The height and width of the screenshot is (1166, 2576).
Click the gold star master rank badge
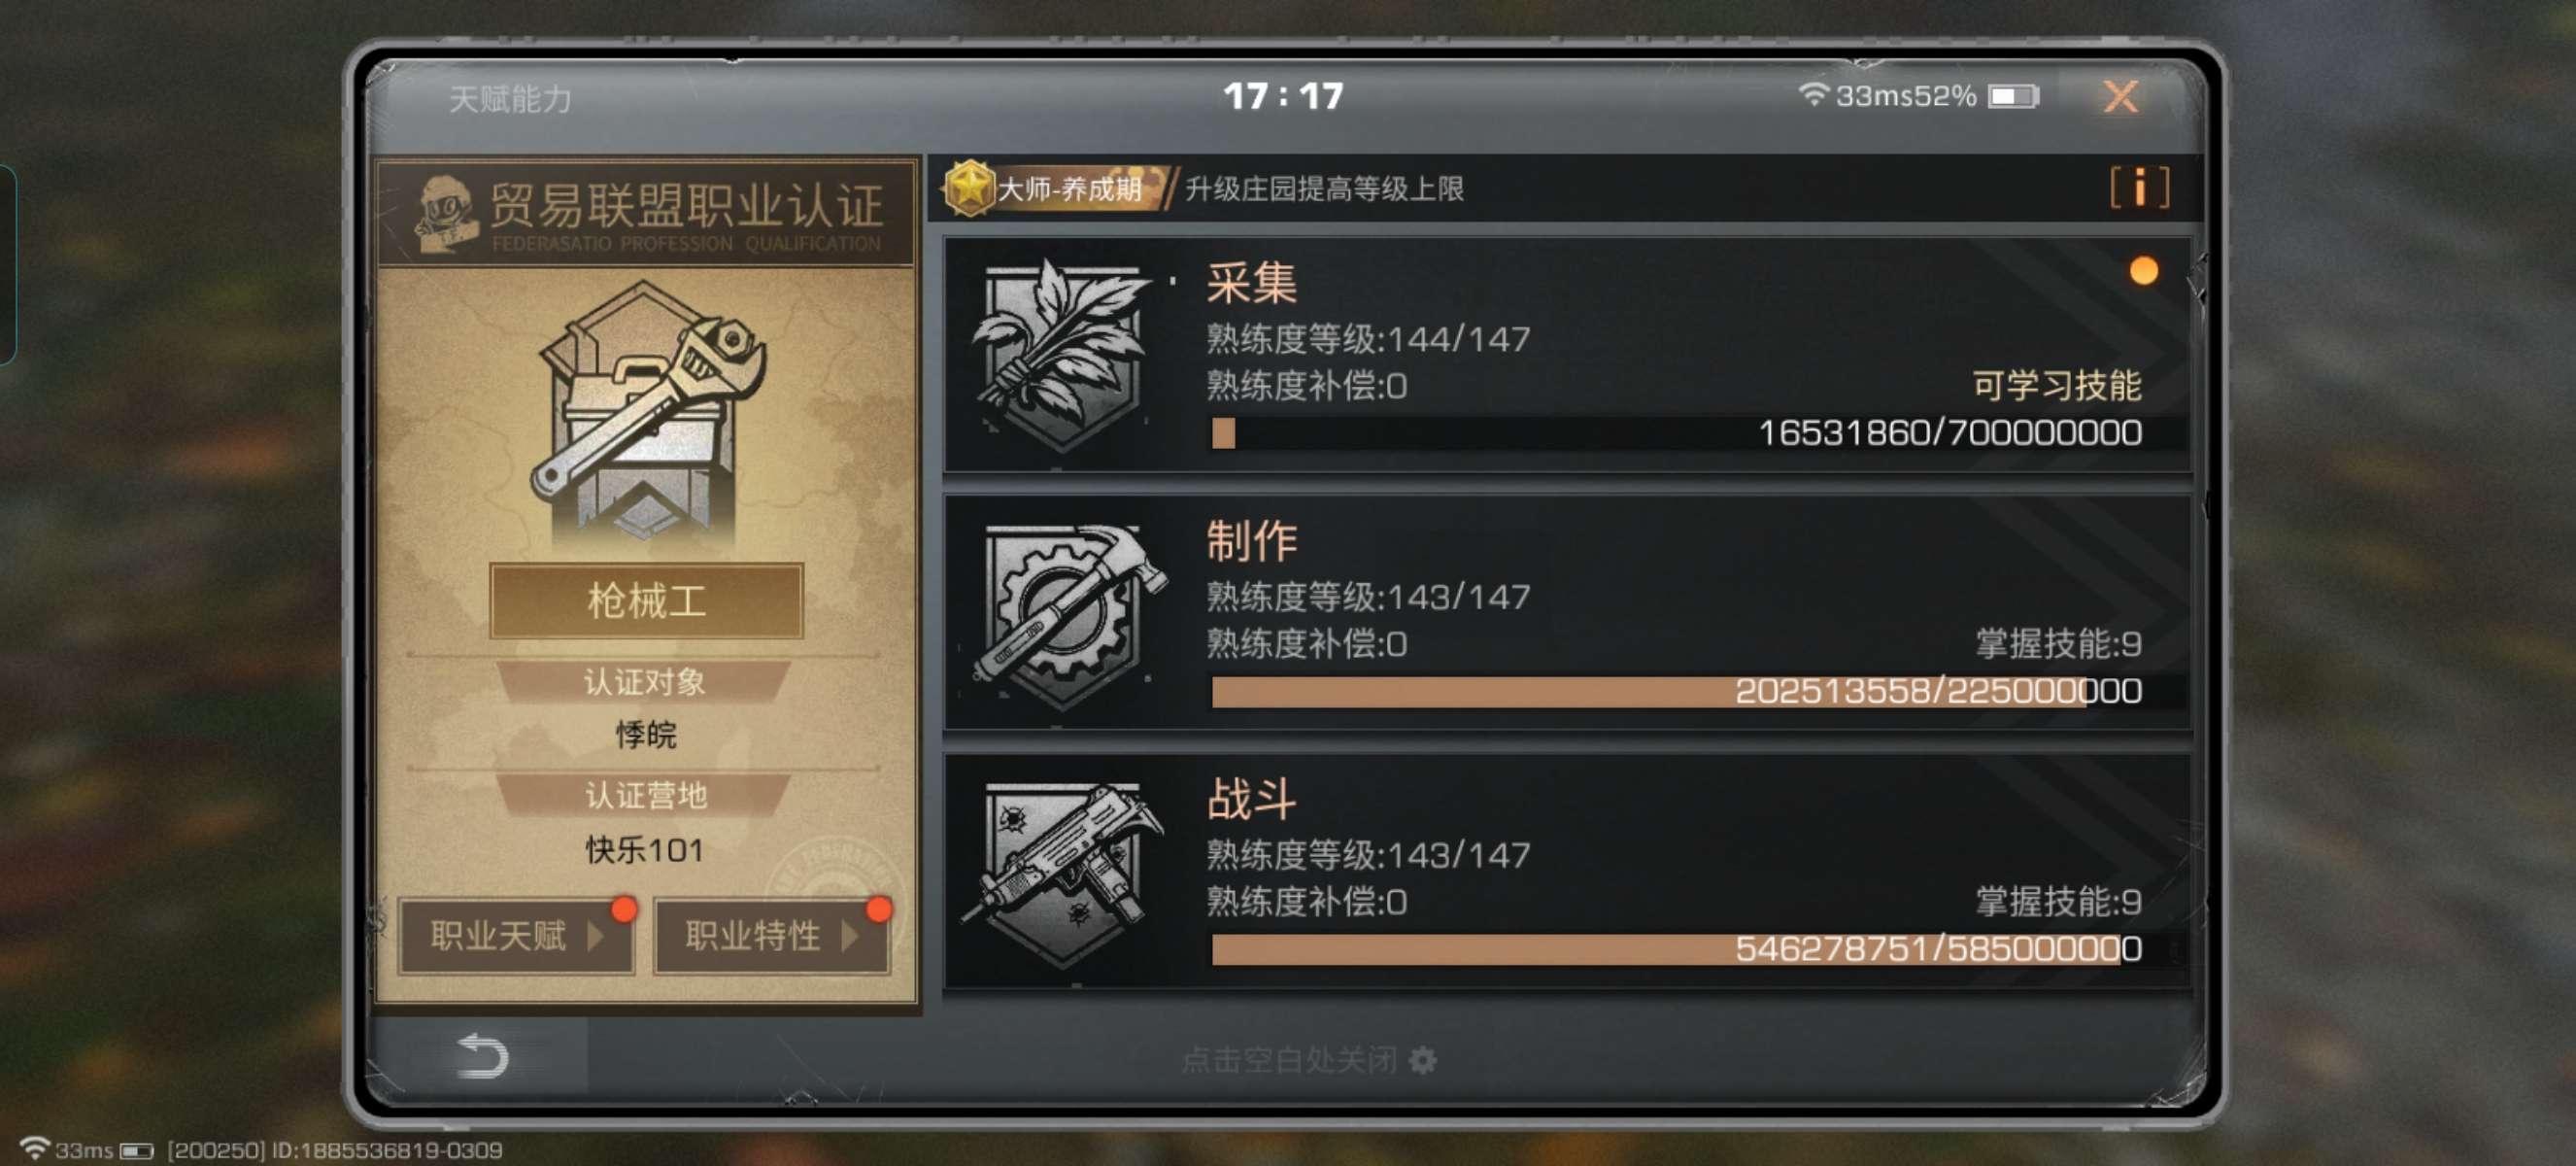pos(968,187)
